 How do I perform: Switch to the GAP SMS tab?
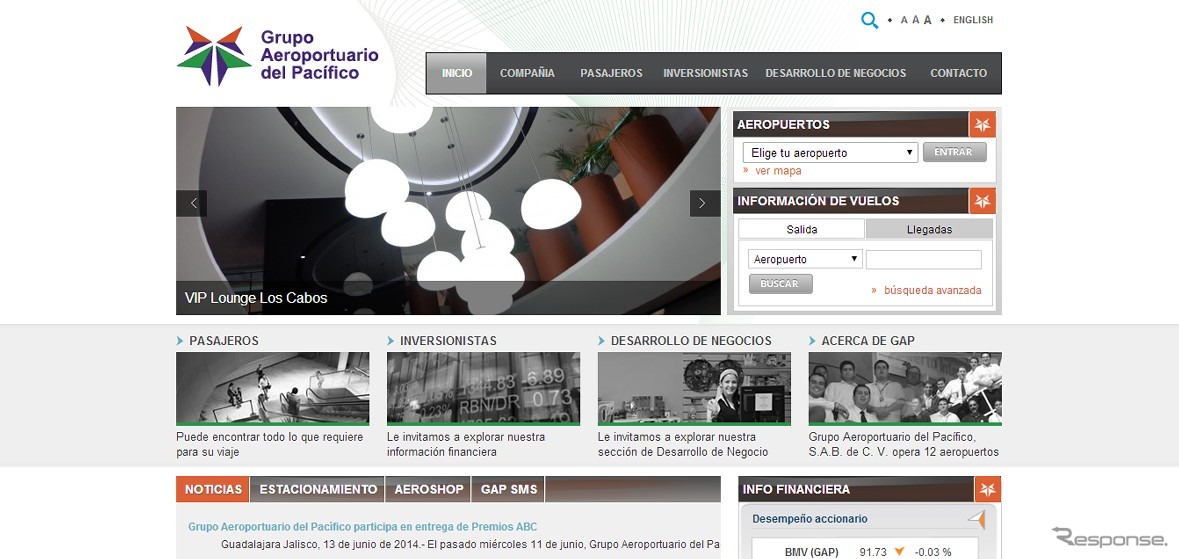pyautogui.click(x=509, y=489)
